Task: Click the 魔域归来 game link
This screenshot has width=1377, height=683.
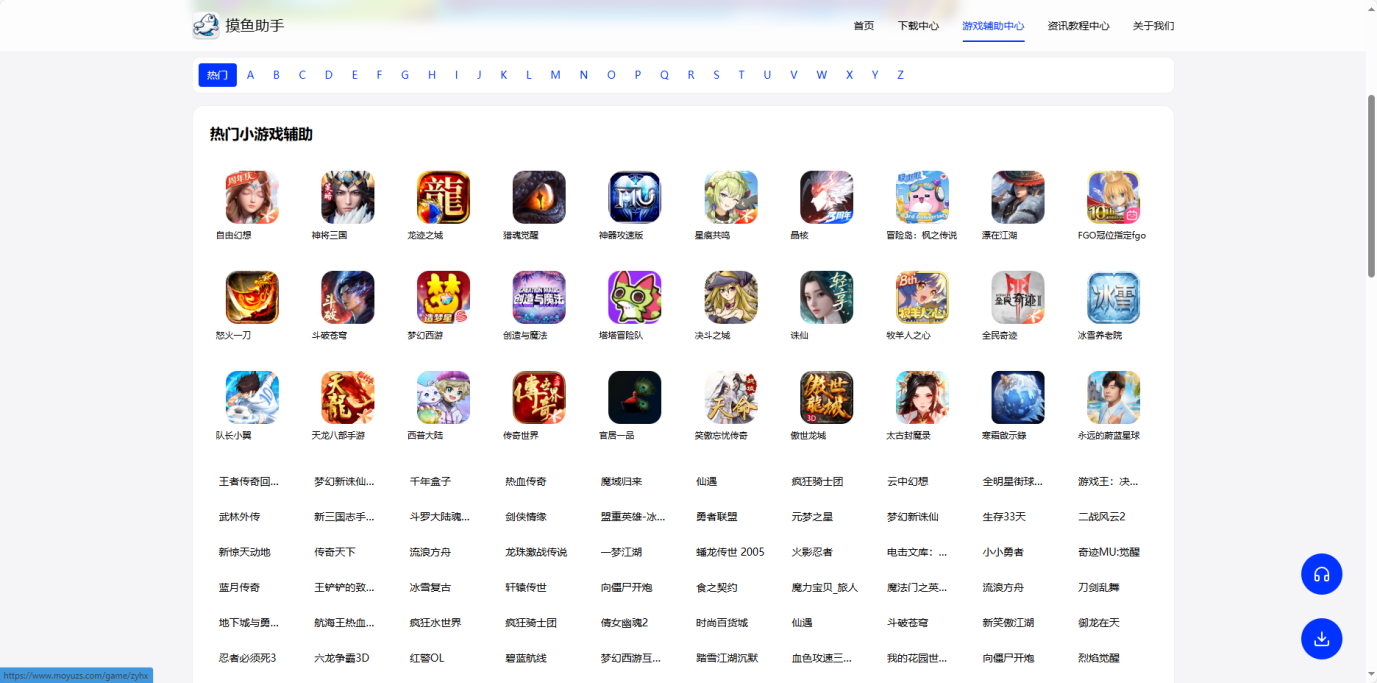Action: (x=622, y=482)
